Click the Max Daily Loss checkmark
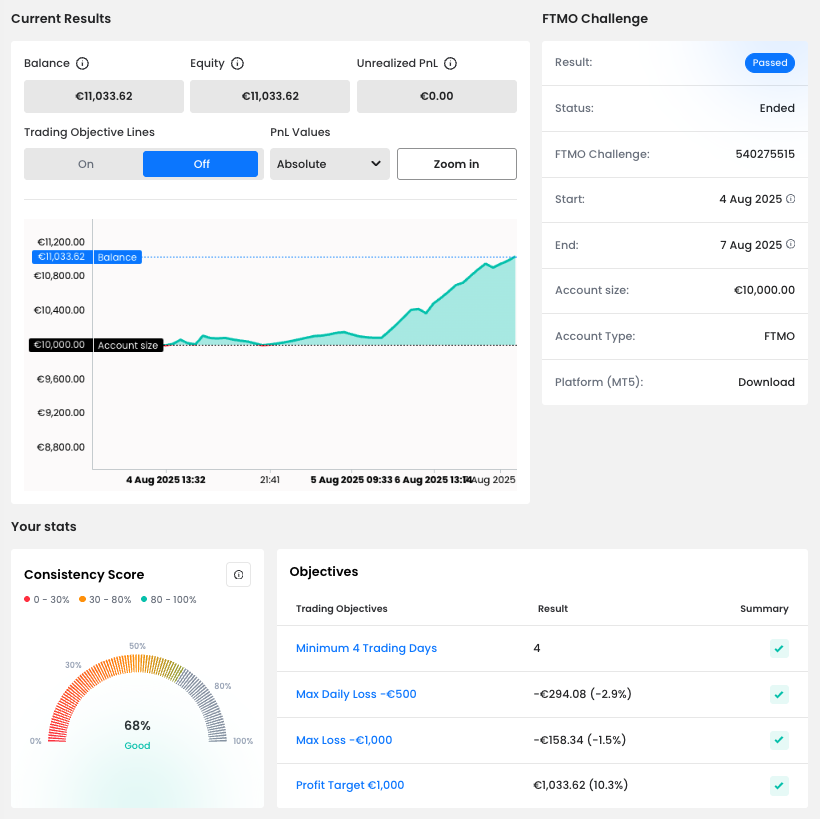820x819 pixels. pos(779,695)
